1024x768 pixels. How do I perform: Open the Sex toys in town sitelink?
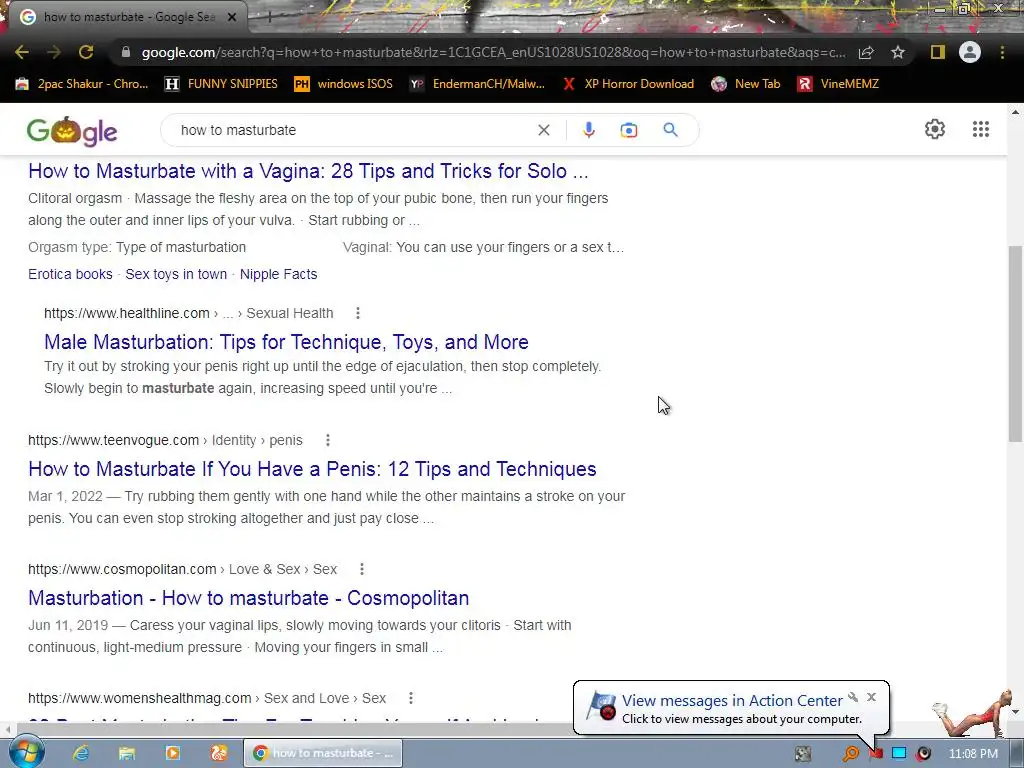pyautogui.click(x=176, y=274)
